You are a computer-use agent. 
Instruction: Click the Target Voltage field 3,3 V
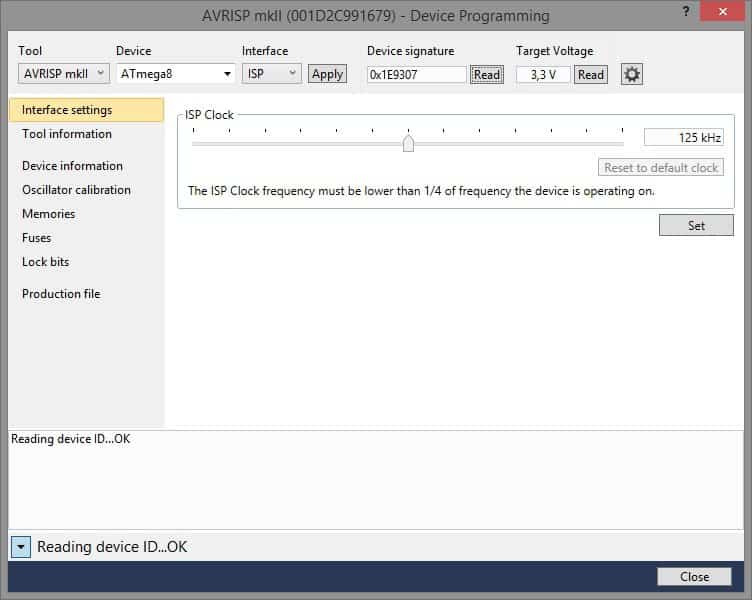543,74
